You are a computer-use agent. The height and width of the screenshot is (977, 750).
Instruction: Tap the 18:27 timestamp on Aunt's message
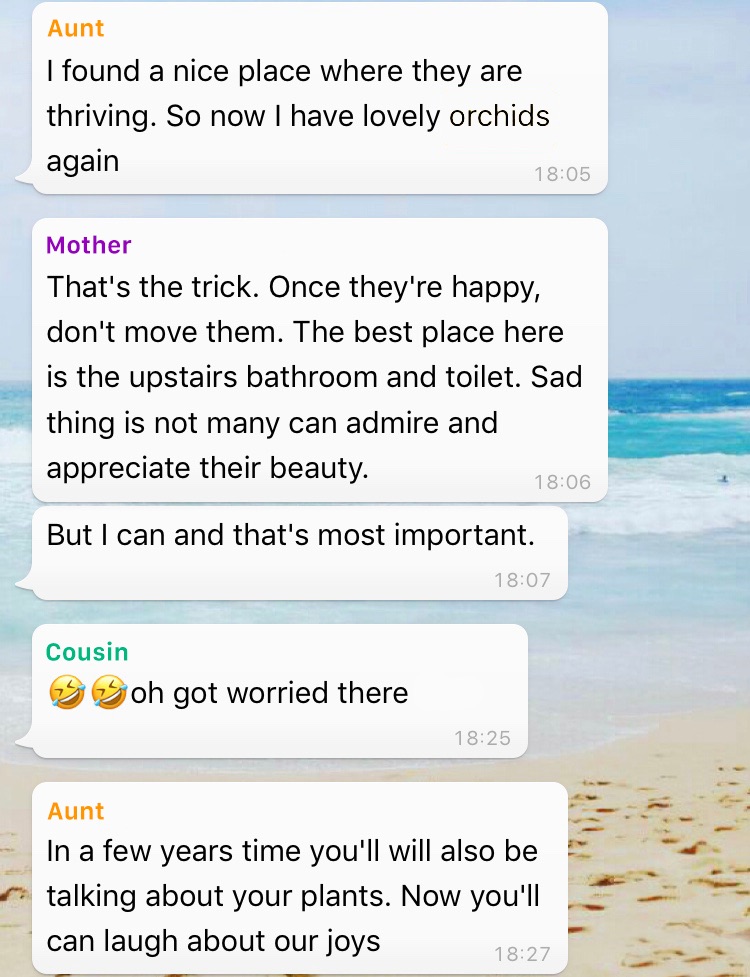point(522,954)
